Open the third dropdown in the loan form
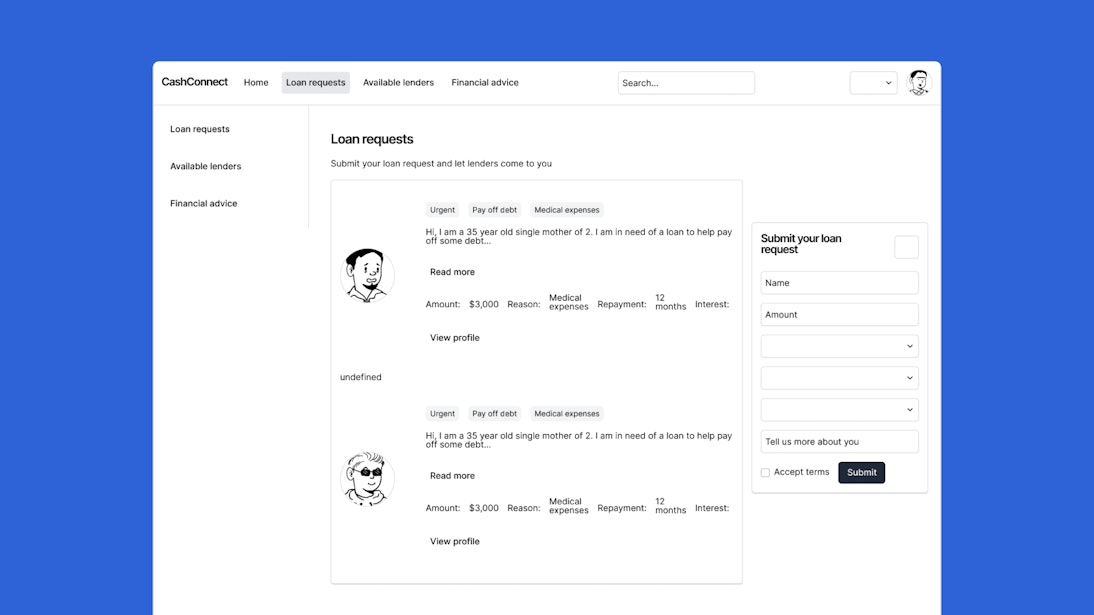 839,409
